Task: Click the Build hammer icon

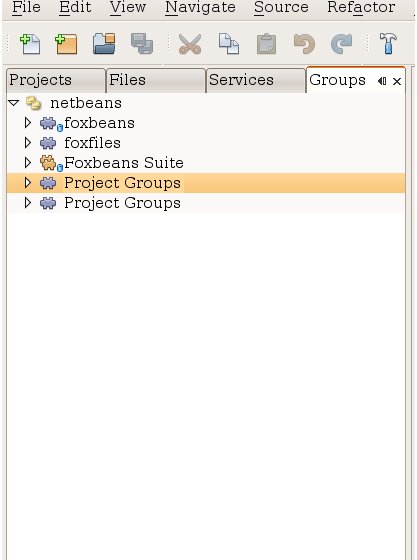Action: click(x=388, y=44)
